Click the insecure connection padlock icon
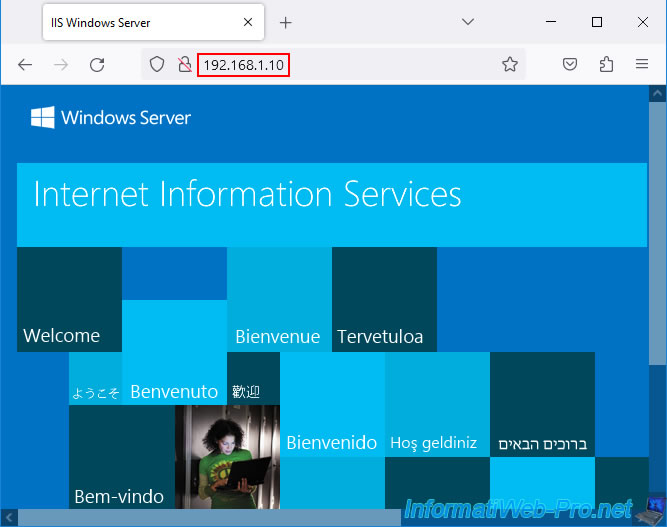This screenshot has width=667, height=527. pos(184,64)
